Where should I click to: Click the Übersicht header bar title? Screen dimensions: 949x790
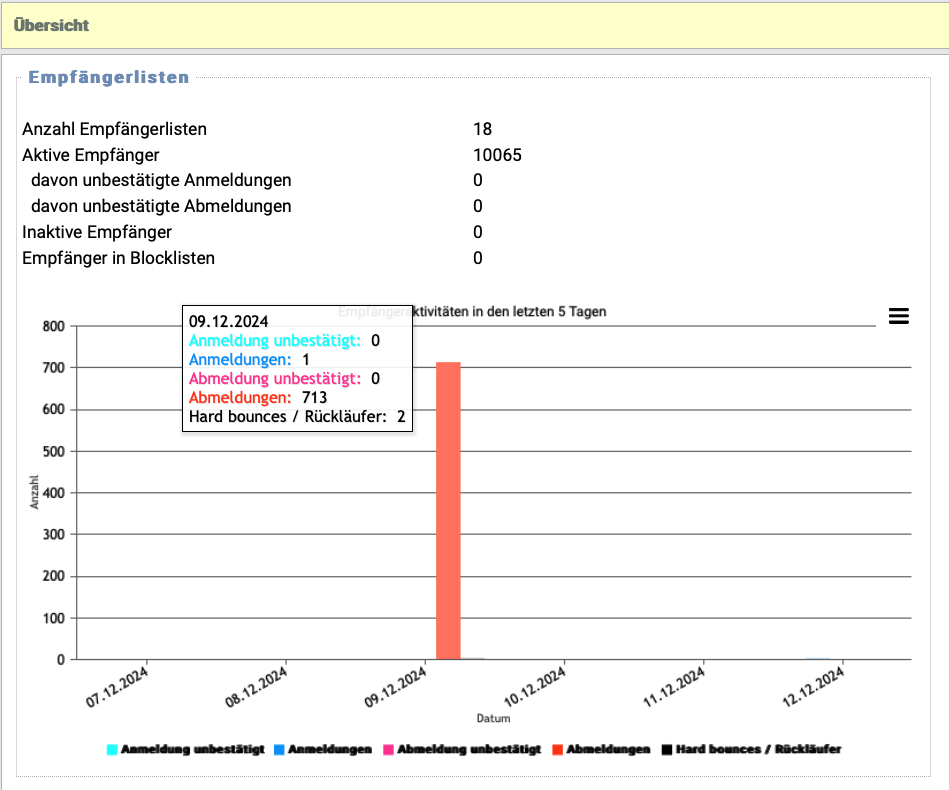[51, 25]
